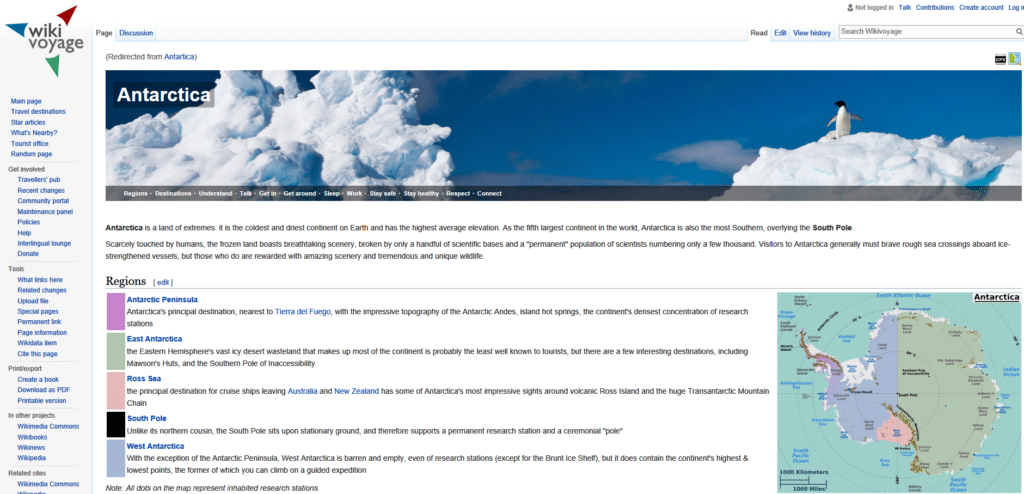
Task: Open What links here in sidebar
Action: [x=40, y=280]
